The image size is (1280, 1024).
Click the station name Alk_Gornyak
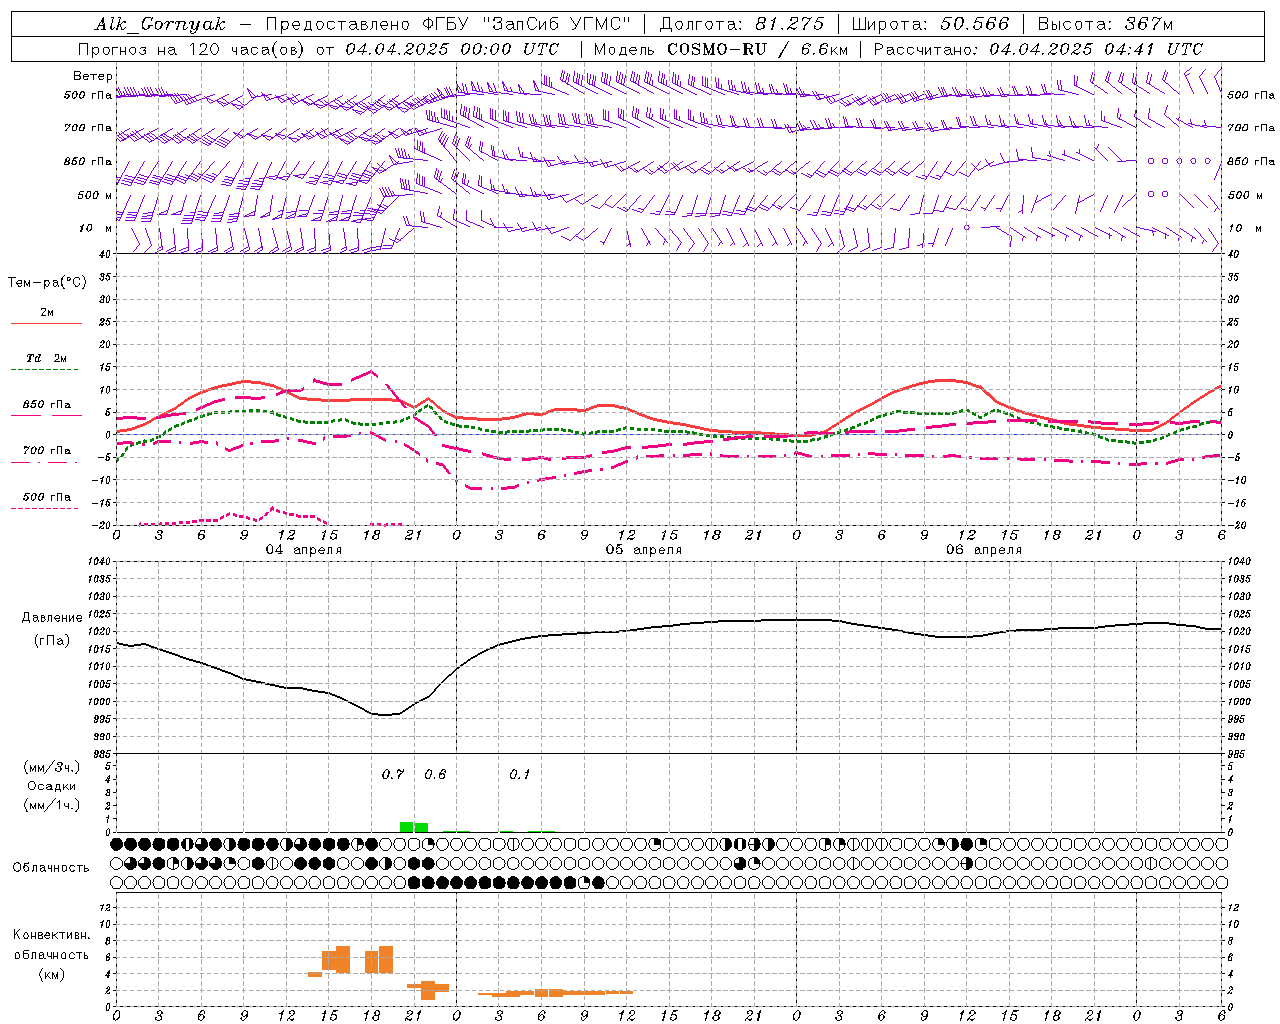coord(160,24)
